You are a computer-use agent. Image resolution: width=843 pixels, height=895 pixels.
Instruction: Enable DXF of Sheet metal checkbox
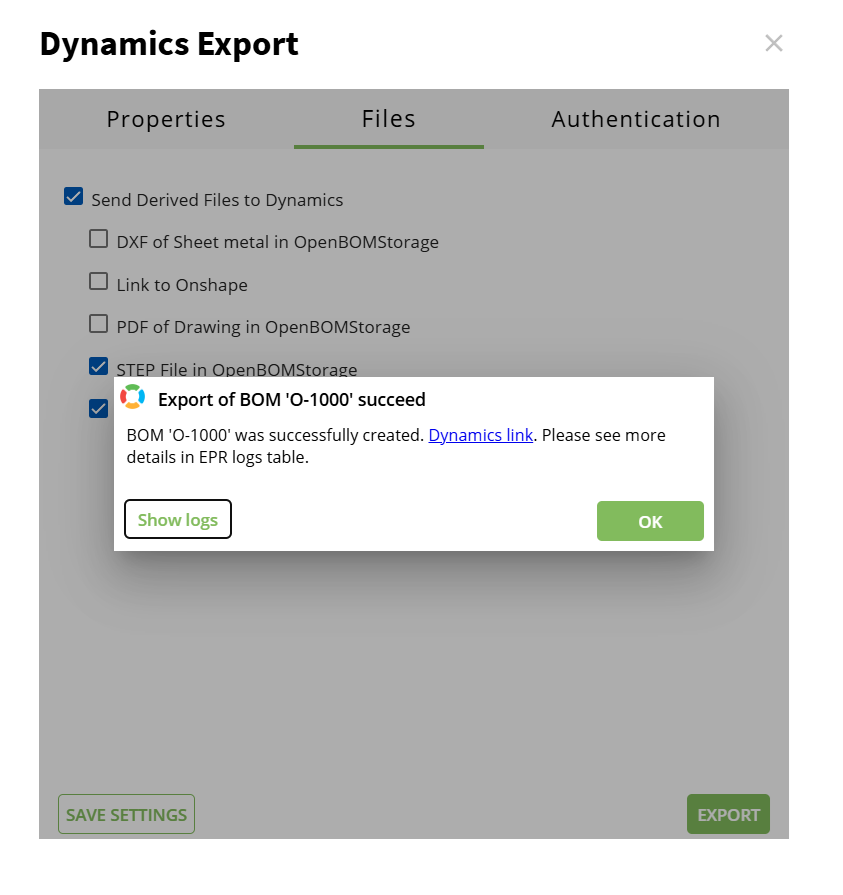[x=98, y=239]
